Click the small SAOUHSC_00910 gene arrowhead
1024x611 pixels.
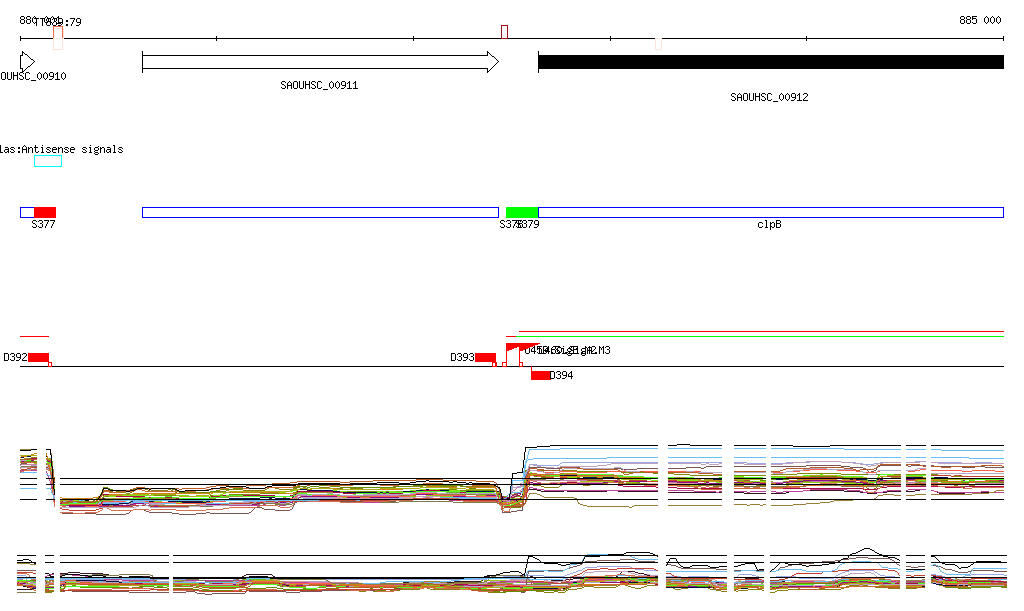pyautogui.click(x=27, y=62)
